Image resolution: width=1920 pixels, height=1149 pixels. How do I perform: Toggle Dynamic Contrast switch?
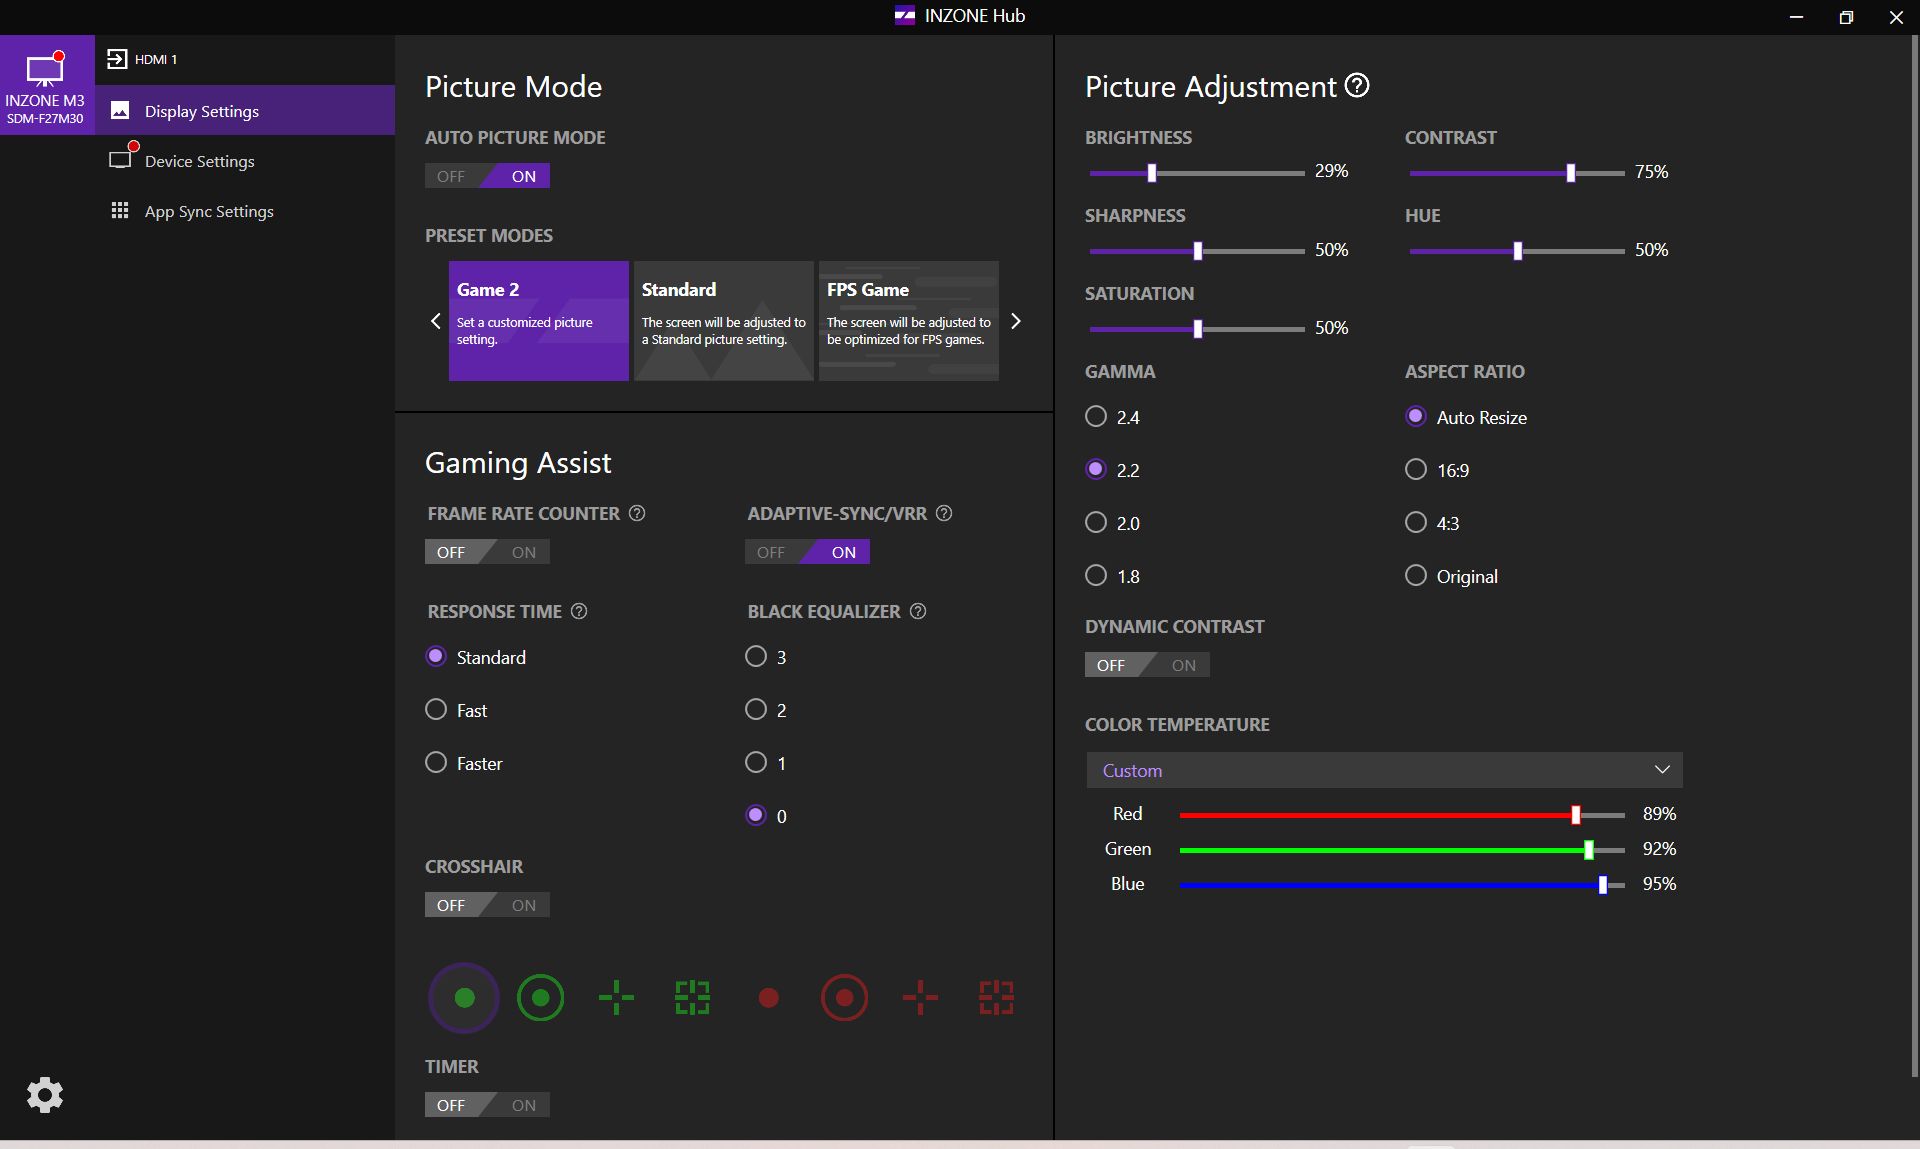(x=1147, y=665)
